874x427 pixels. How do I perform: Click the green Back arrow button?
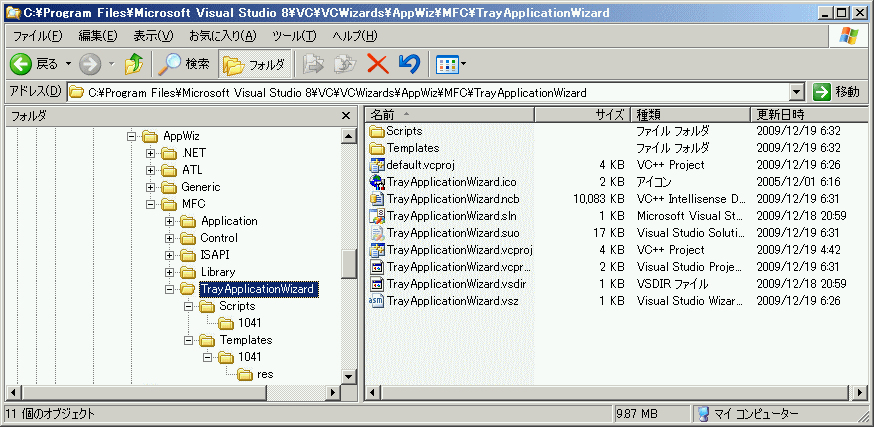(20, 65)
